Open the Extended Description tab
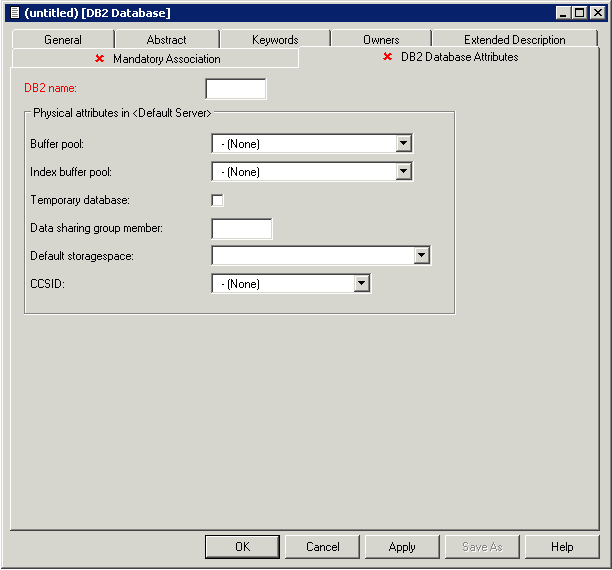Viewport: 612px width, 570px height. coord(514,40)
